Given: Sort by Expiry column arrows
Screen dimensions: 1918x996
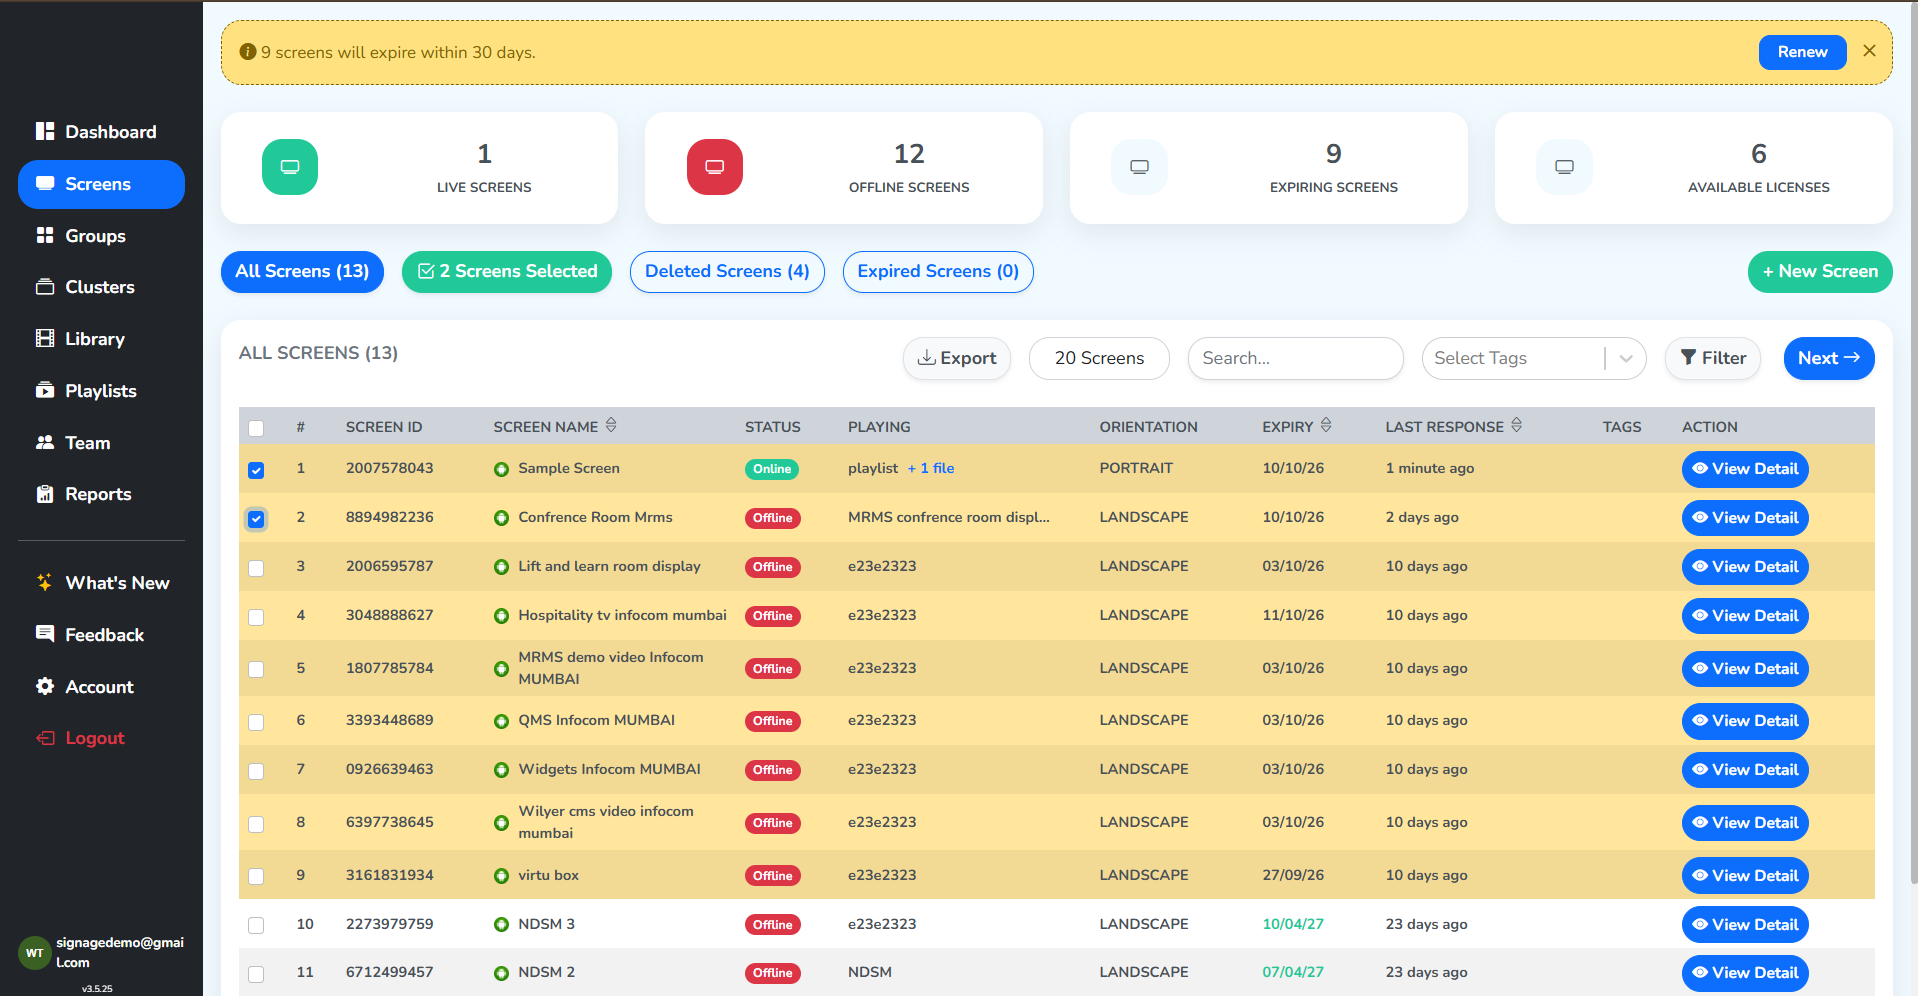Looking at the screenshot, I should tap(1326, 425).
